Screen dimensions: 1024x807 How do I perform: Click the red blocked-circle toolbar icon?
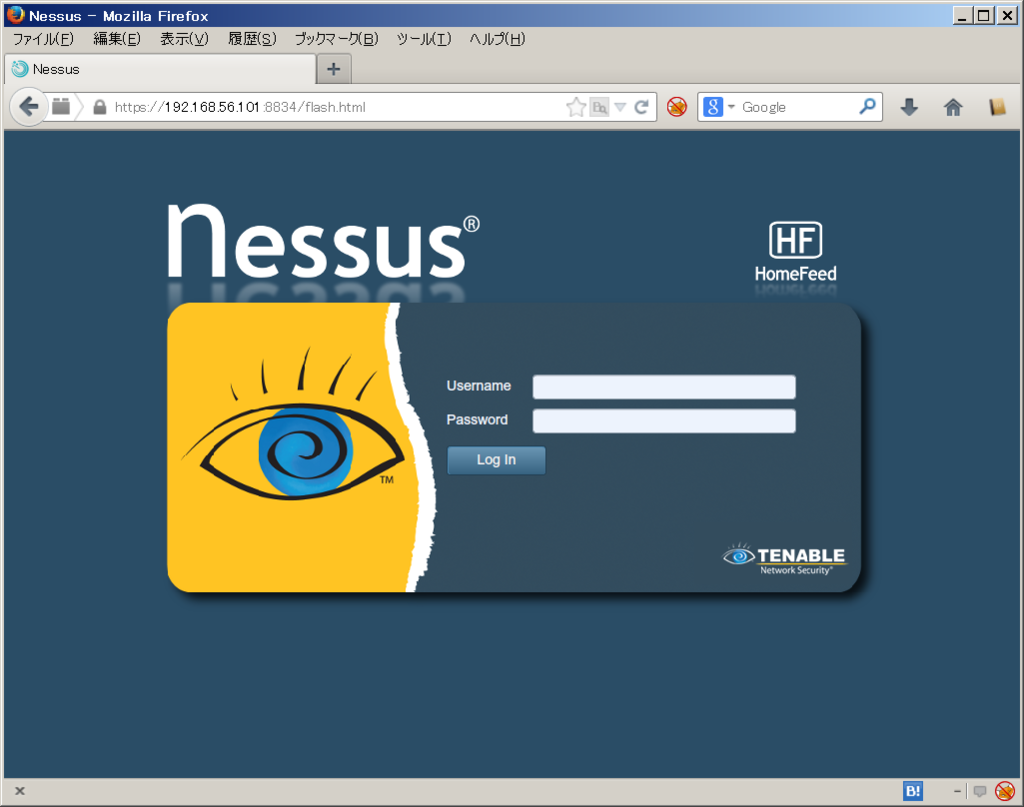pyautogui.click(x=677, y=106)
